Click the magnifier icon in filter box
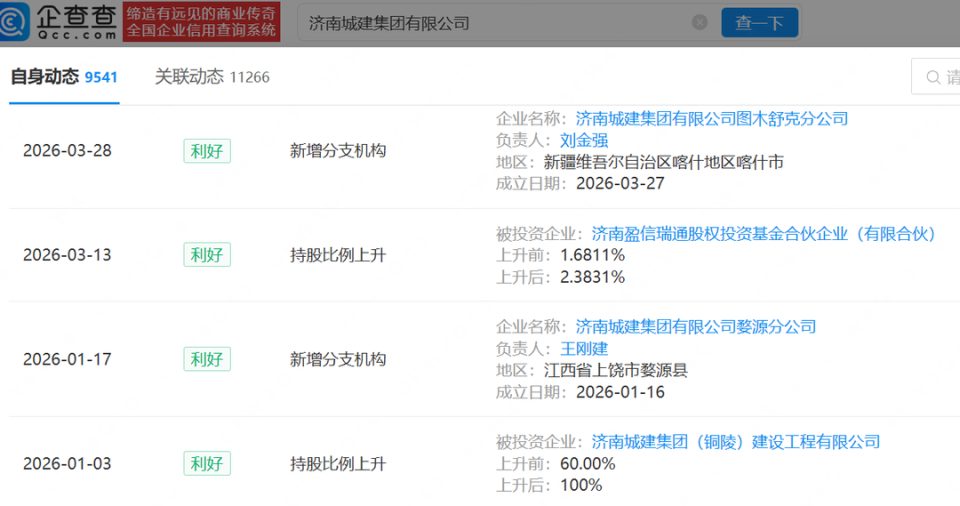This screenshot has height=506, width=960. (x=933, y=77)
